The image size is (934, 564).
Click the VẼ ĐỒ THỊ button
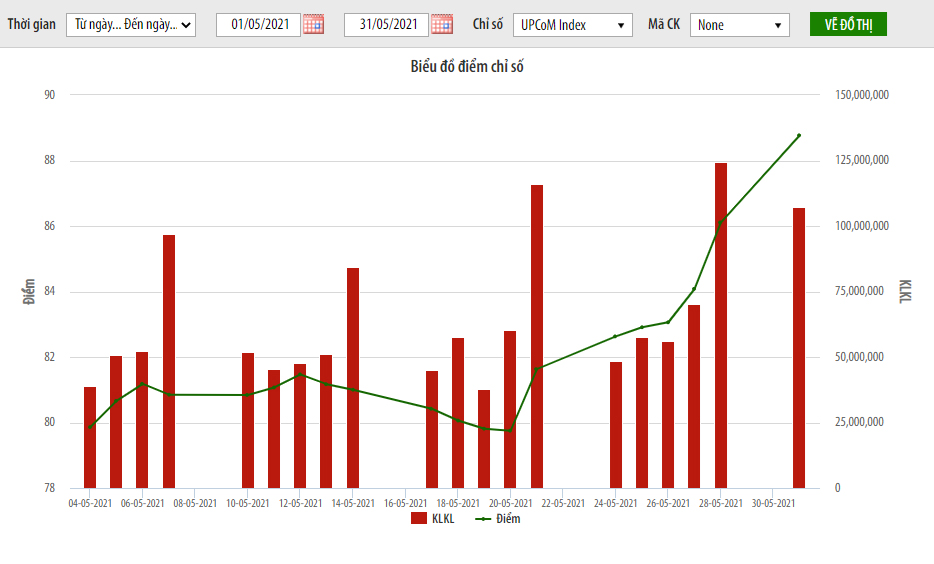click(x=848, y=25)
